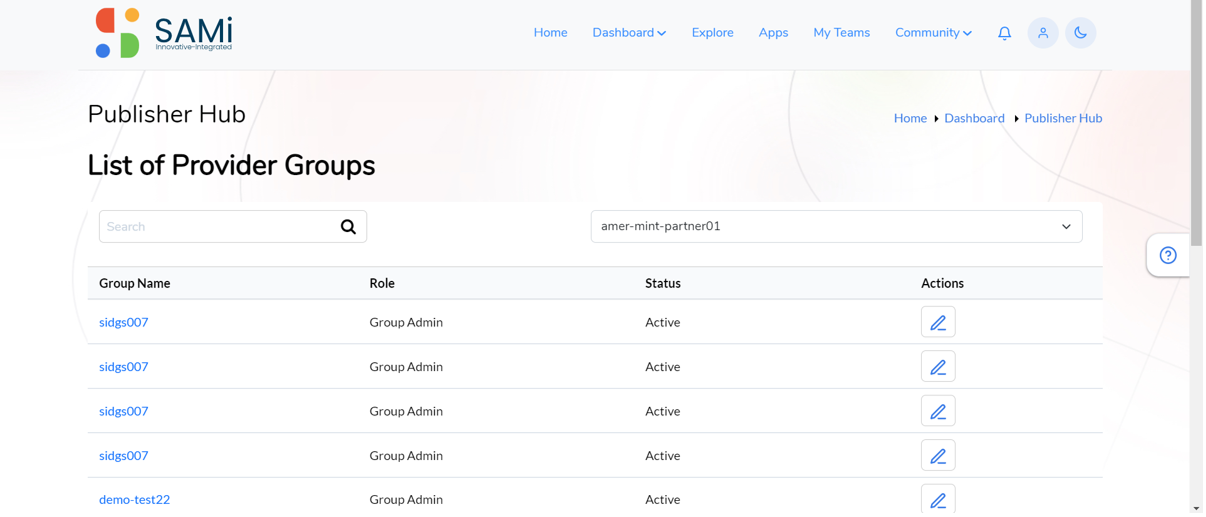Expand the Community menu
1206x517 pixels.
click(x=933, y=33)
